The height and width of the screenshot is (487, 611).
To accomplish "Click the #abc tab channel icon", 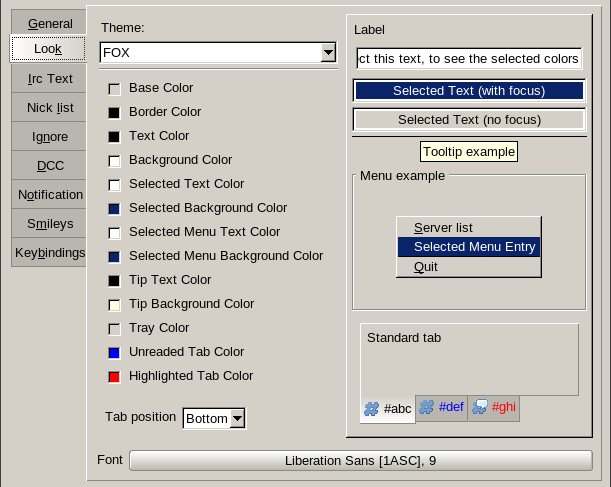I will click(x=371, y=409).
